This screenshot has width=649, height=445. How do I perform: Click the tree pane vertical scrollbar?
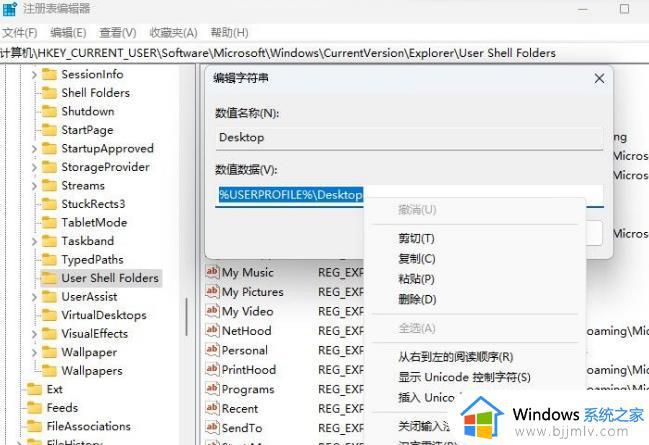point(187,320)
